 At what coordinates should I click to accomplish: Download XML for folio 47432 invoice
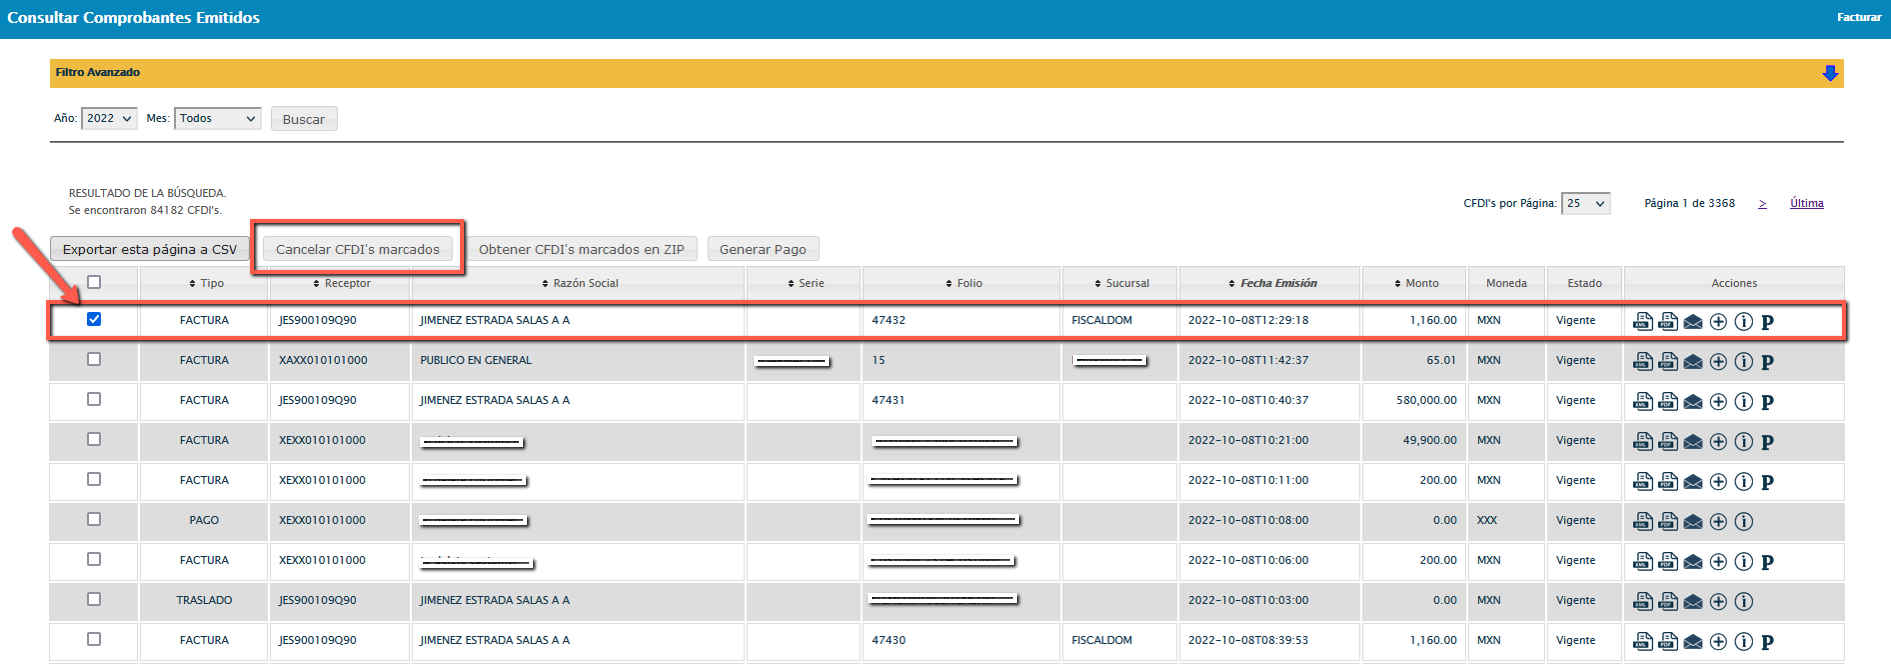(1642, 321)
